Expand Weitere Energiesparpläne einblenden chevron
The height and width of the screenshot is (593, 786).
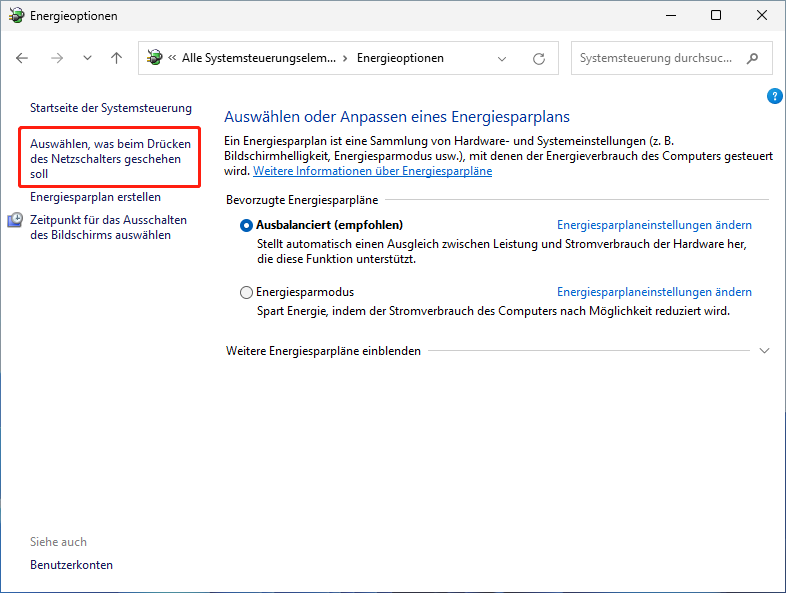pos(764,351)
